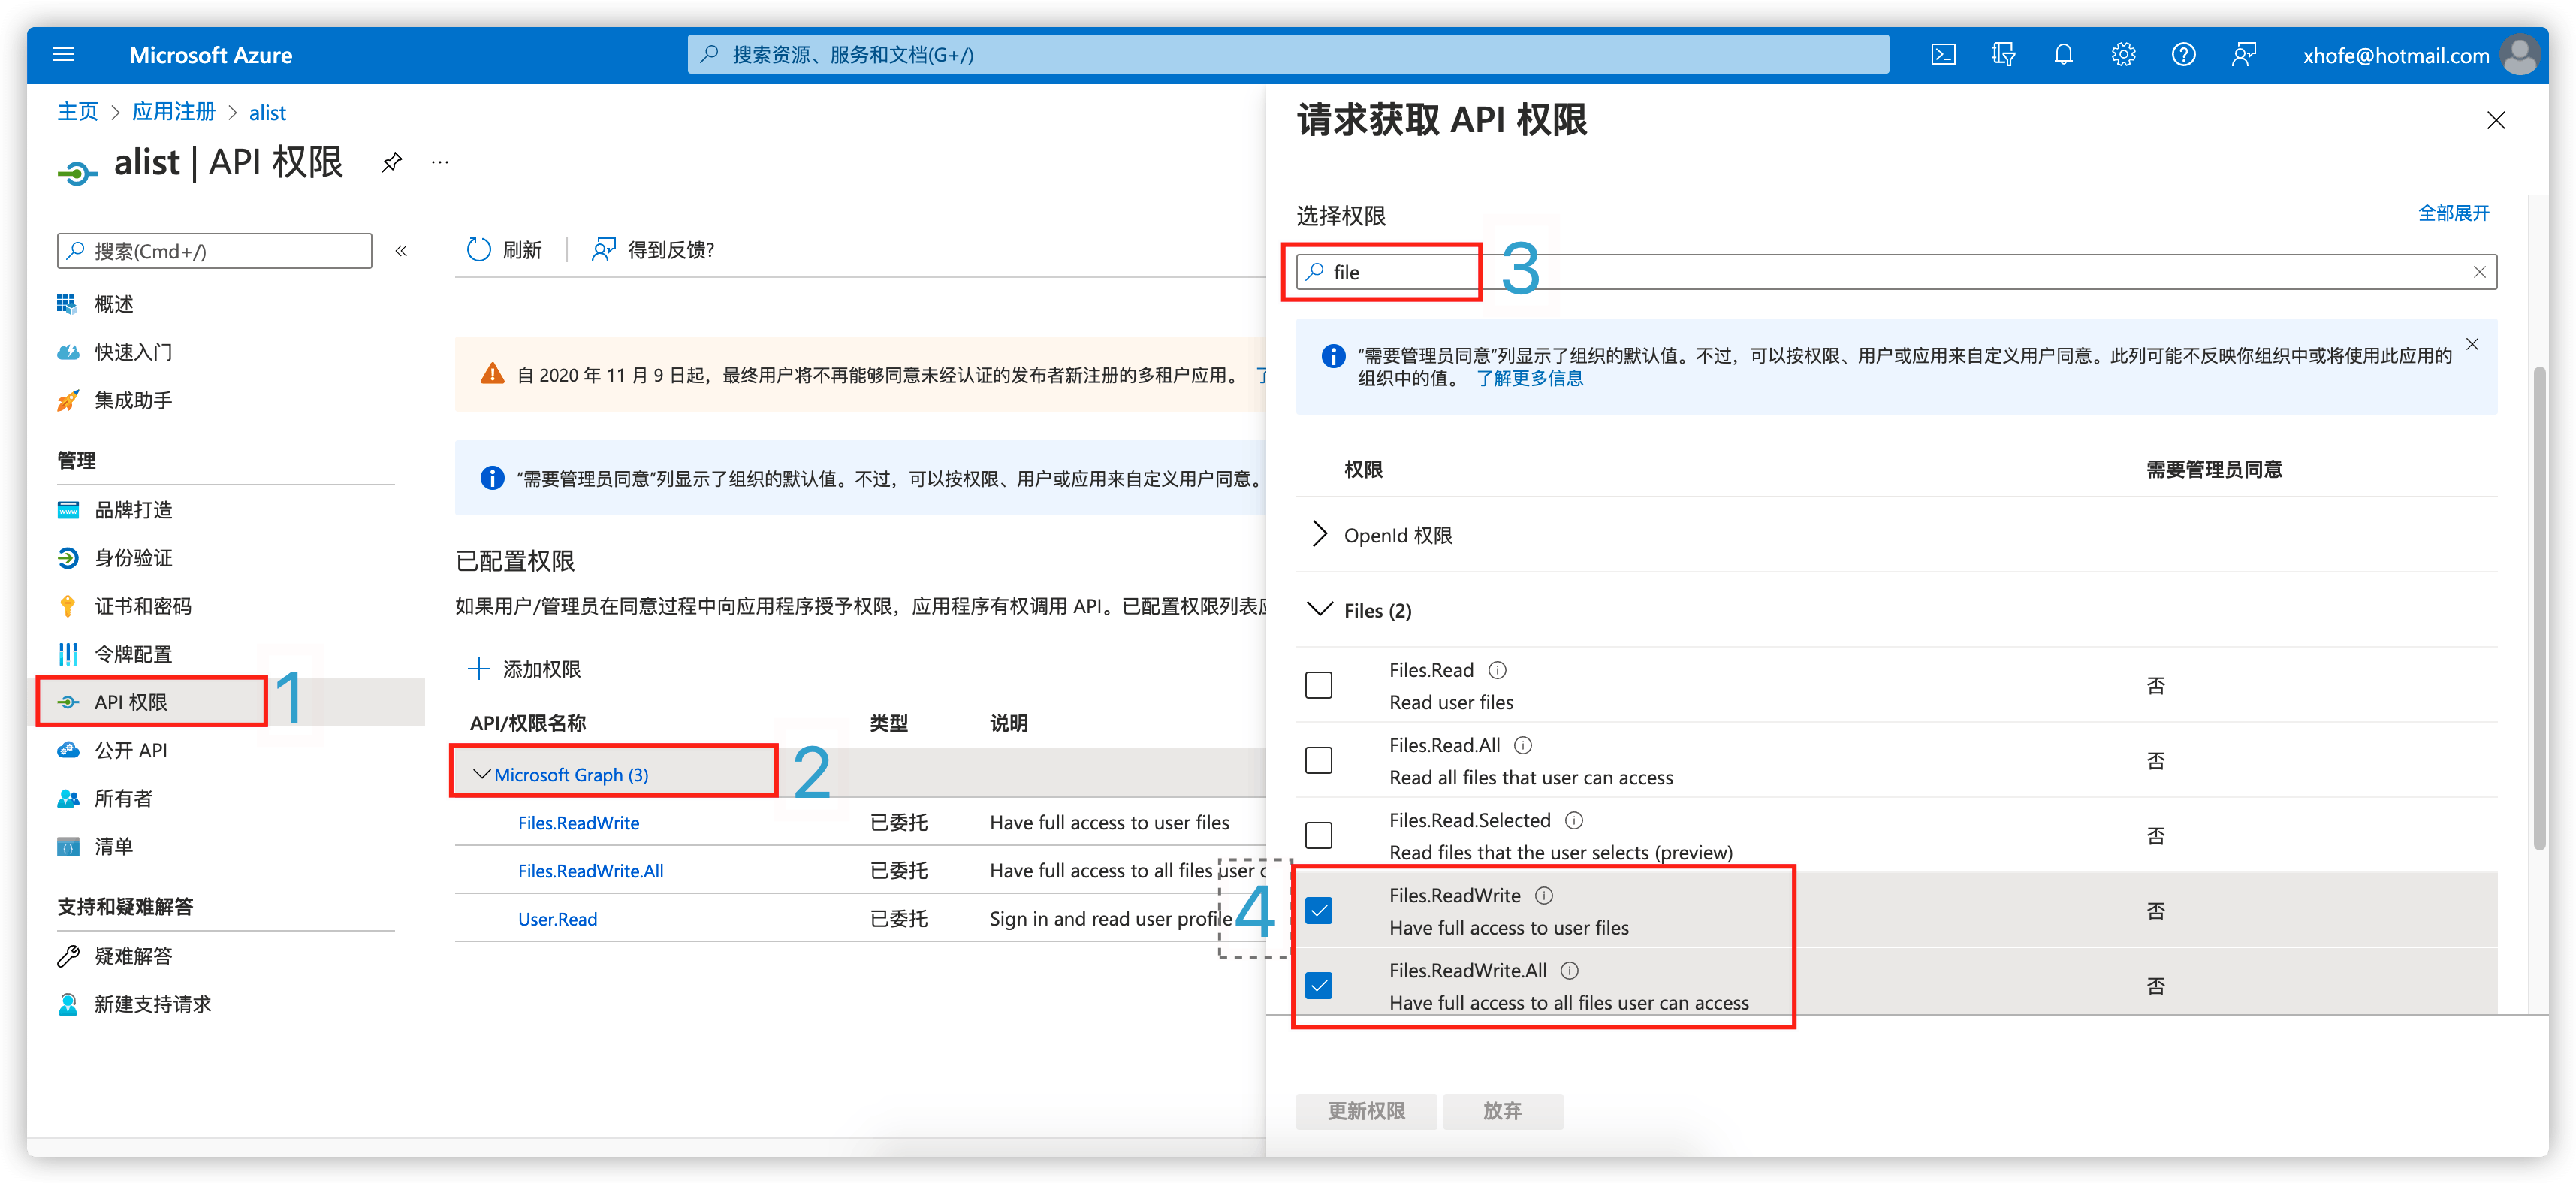
Task: Uncheck the Files.ReadWrite.All permission
Action: (1319, 985)
